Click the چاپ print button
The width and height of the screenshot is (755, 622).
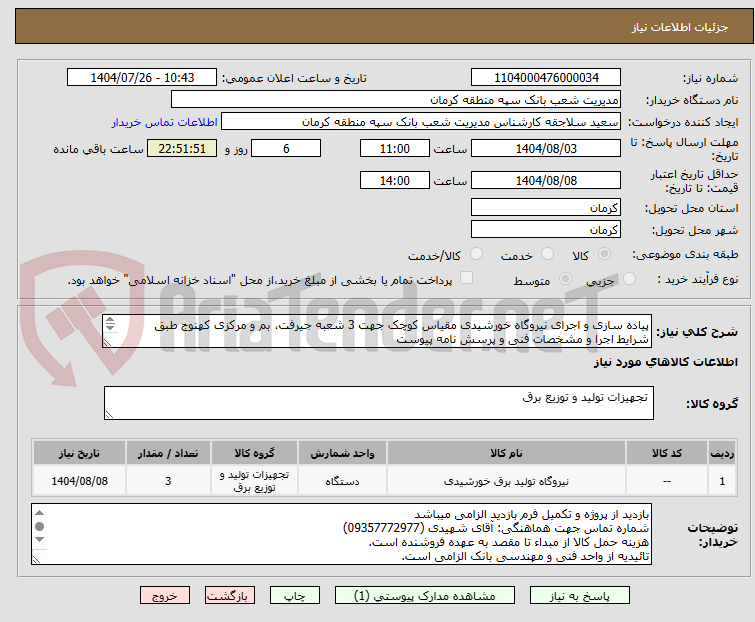[x=295, y=596]
